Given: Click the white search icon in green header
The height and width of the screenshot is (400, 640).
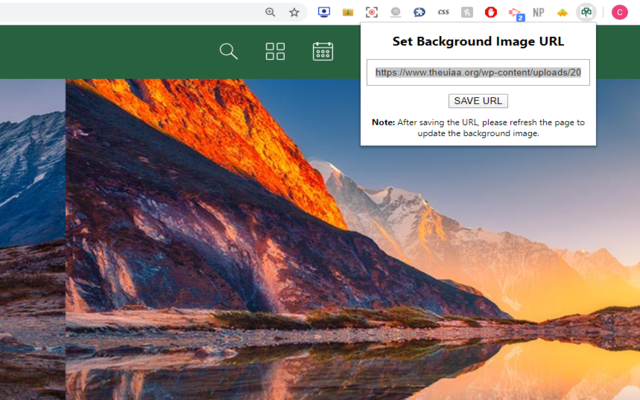Looking at the screenshot, I should pos(228,51).
